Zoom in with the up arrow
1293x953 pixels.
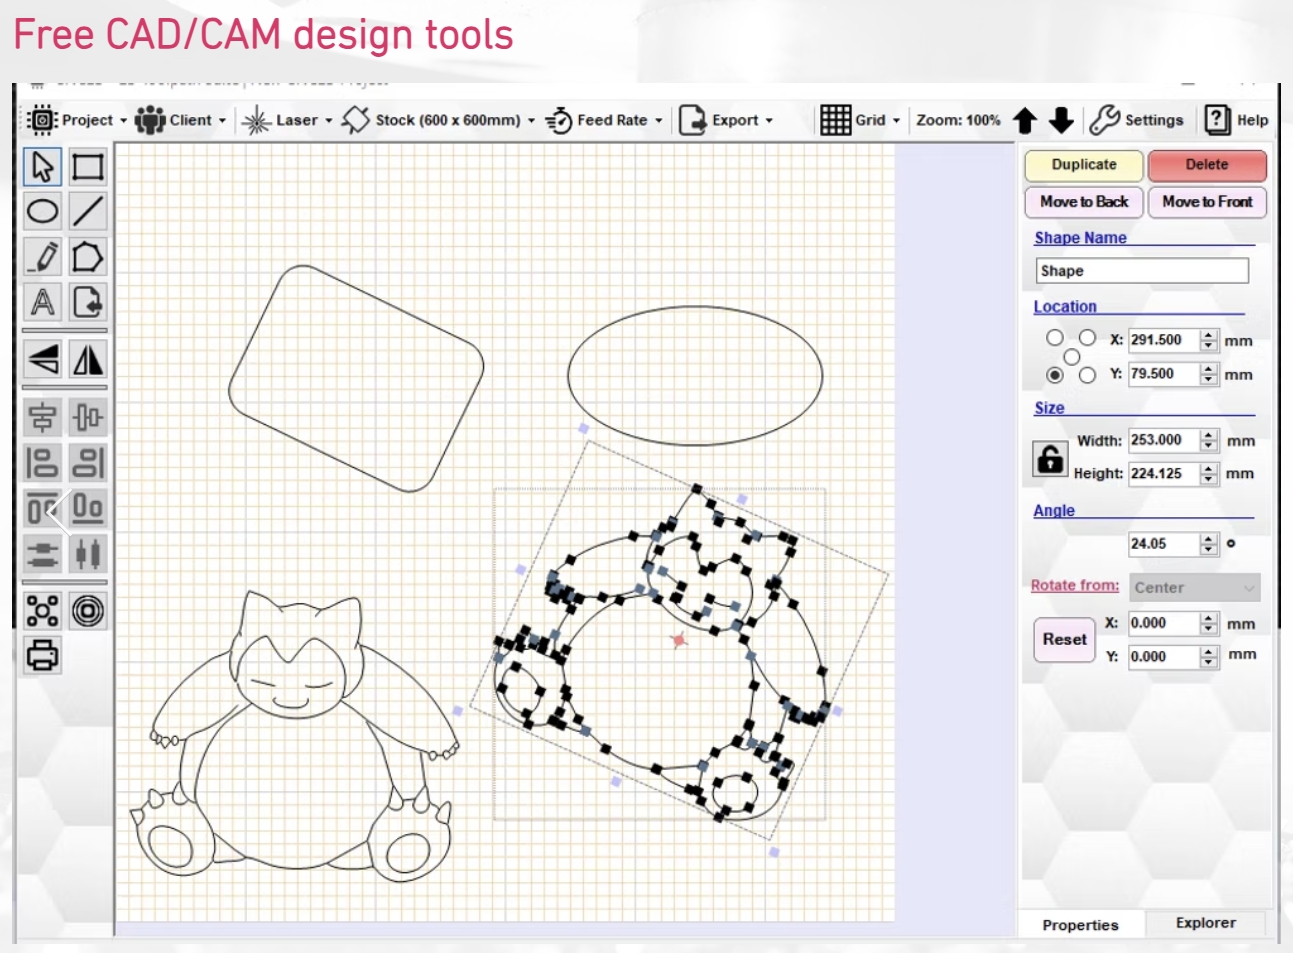coord(1025,121)
